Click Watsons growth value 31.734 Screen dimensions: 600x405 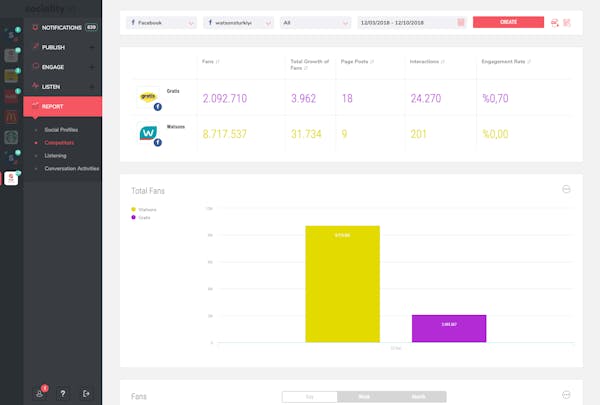click(306, 134)
